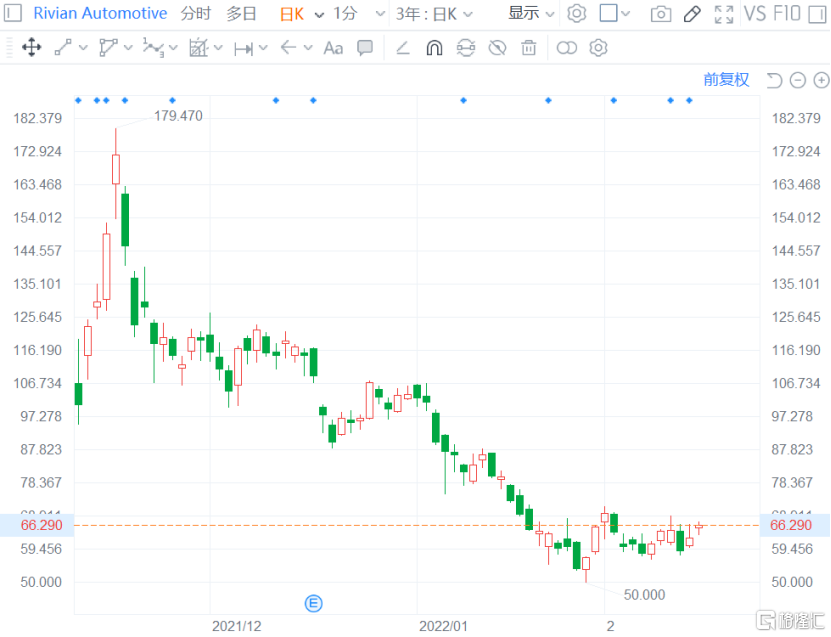831x637 pixels.
Task: Toggle the magnet snap mode
Action: pos(434,48)
